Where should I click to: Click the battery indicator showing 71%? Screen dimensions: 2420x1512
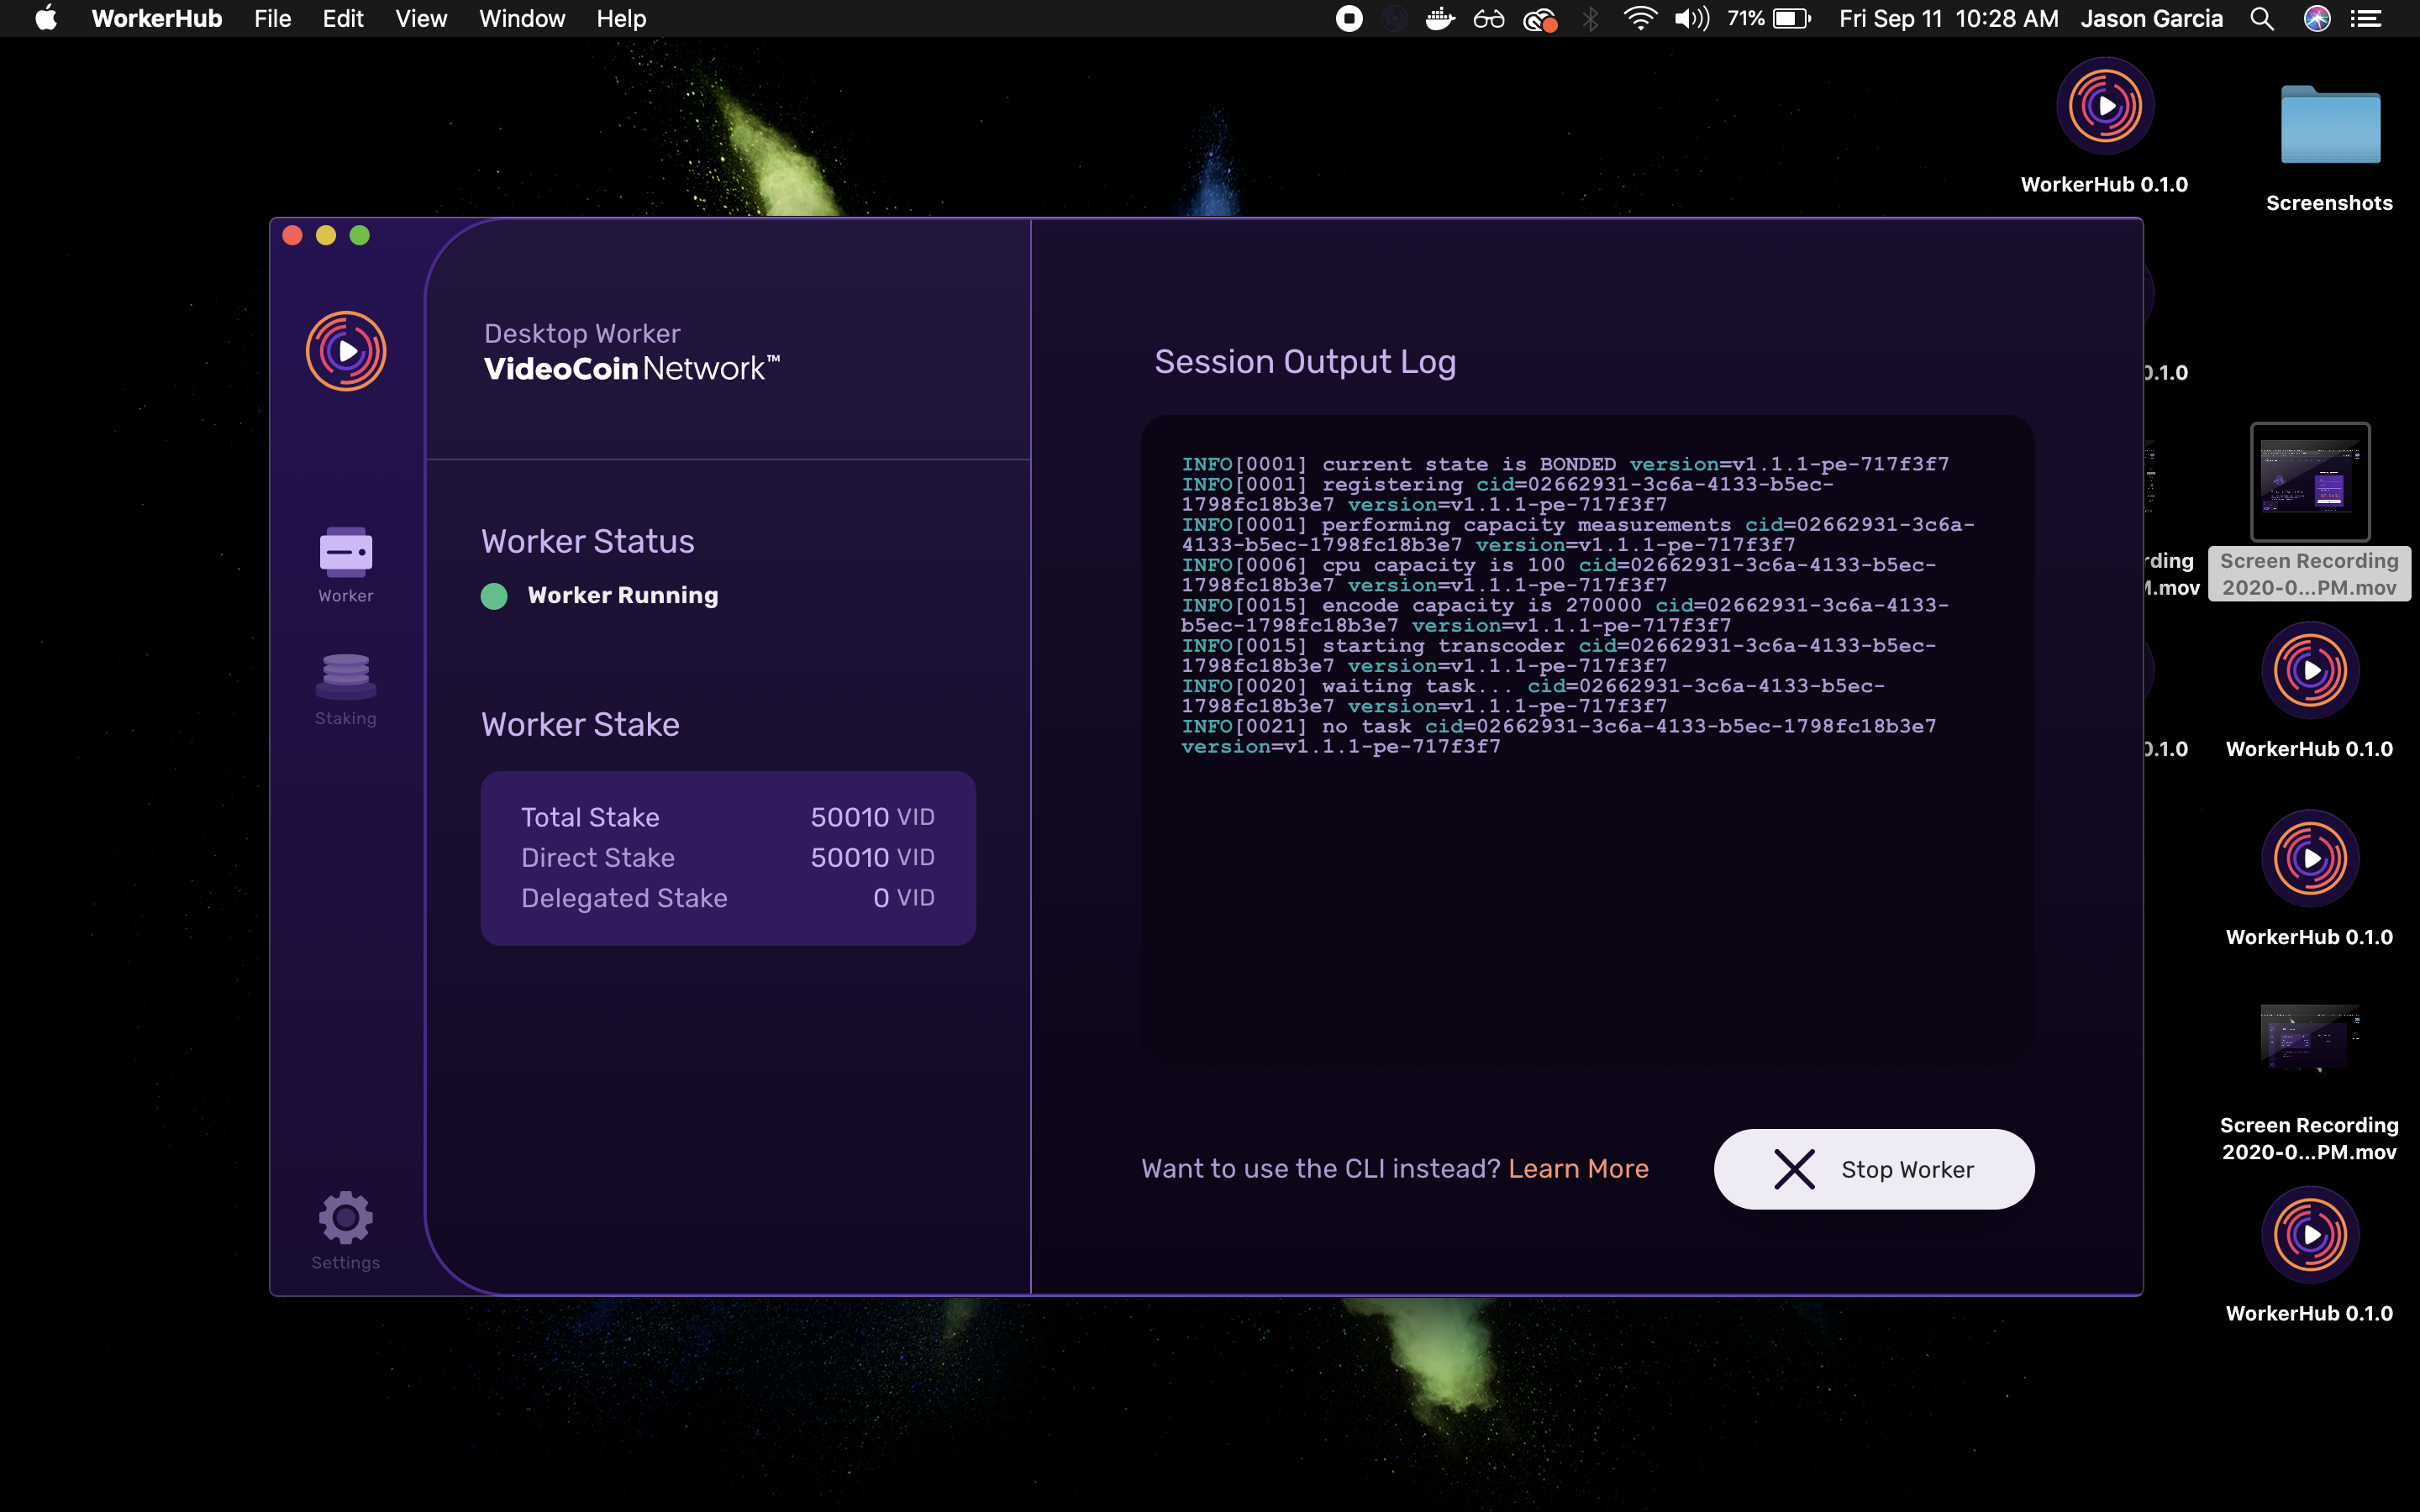coord(1769,18)
